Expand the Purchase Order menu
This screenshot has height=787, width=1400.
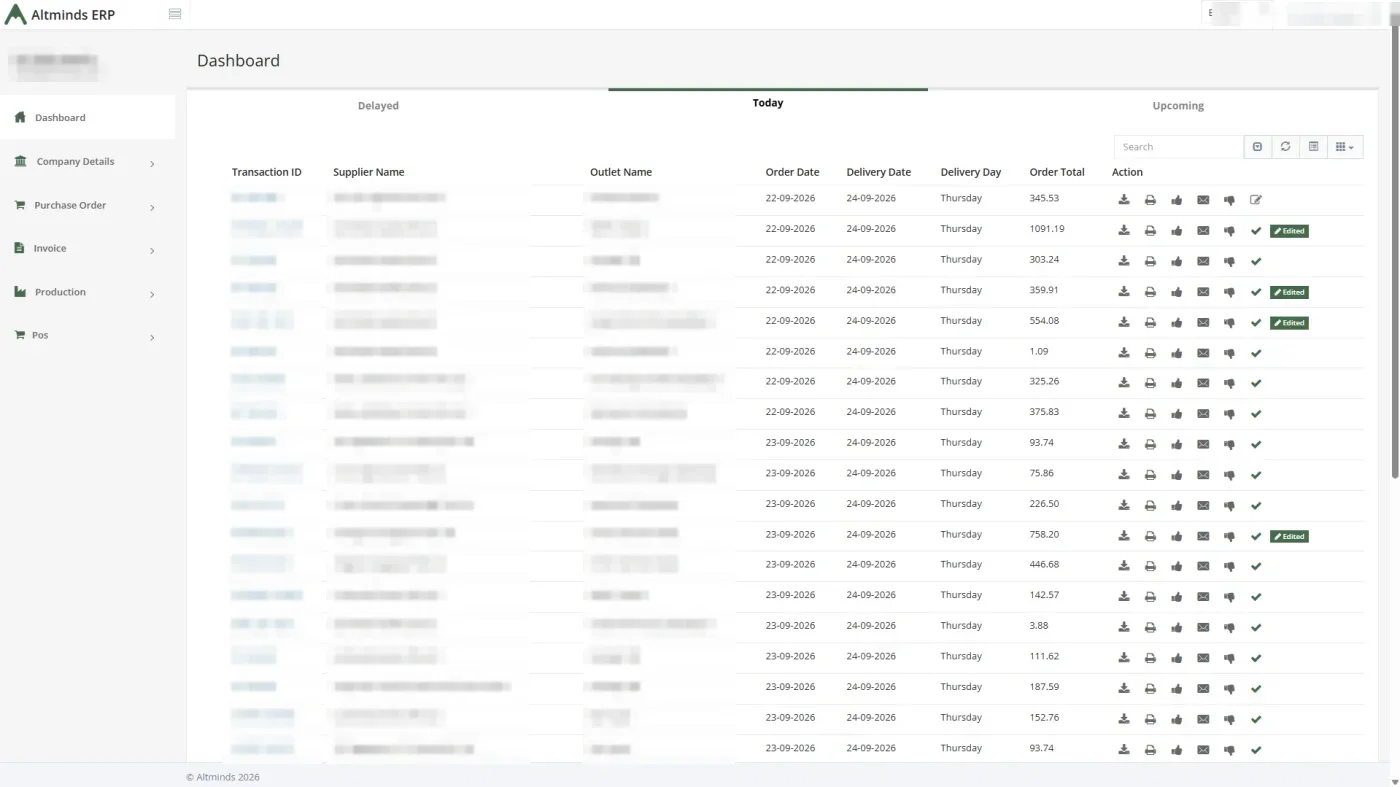(x=87, y=206)
